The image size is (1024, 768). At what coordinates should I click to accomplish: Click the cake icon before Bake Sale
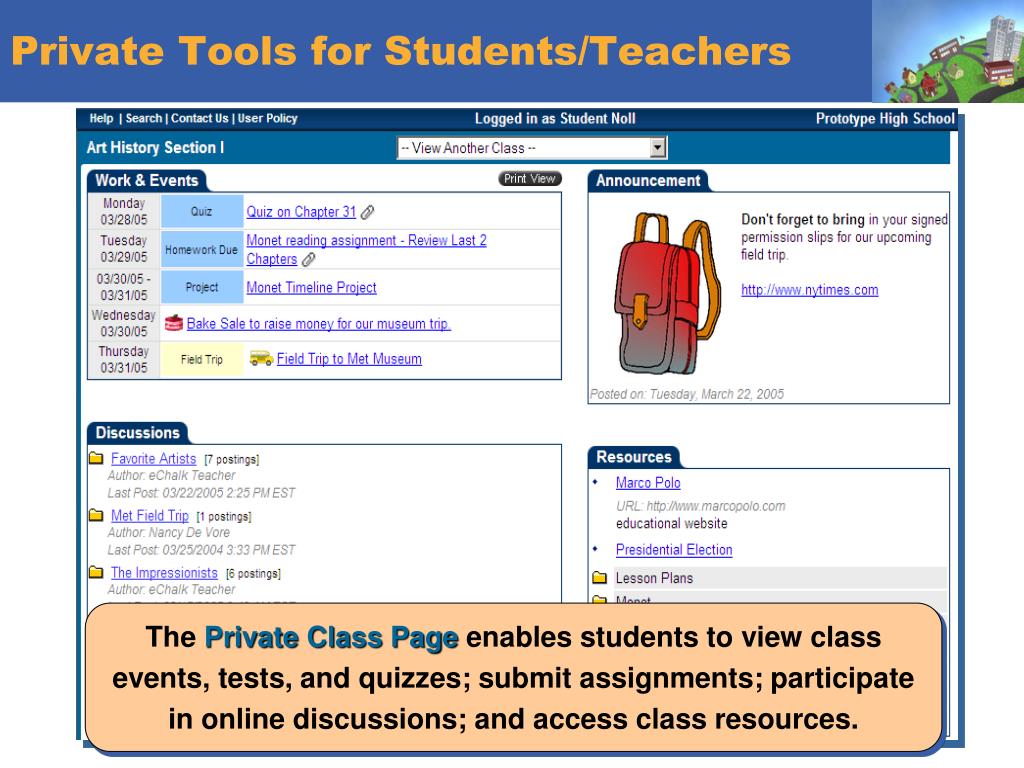[x=174, y=323]
